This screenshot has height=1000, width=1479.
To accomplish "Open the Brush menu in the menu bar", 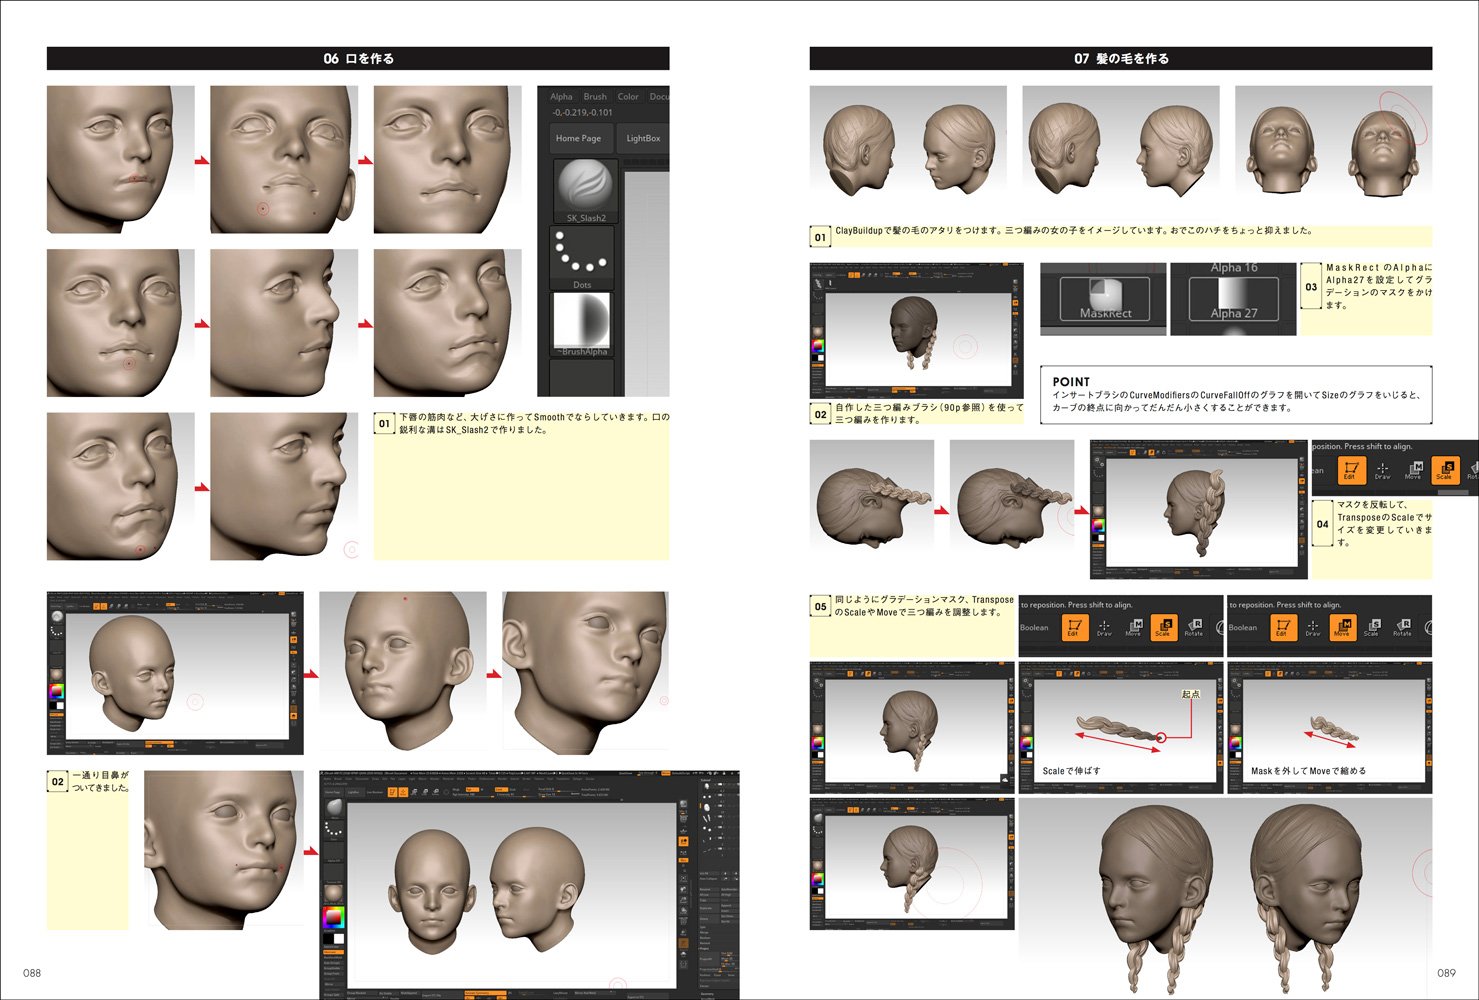I will [x=595, y=97].
